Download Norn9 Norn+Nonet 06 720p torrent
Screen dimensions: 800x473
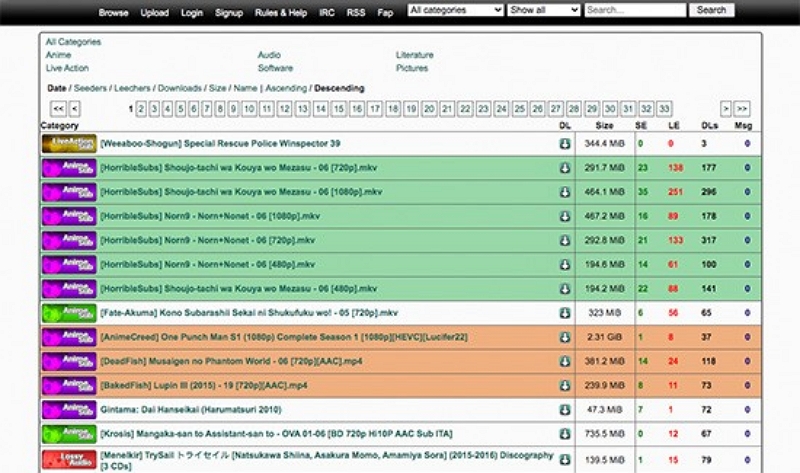point(564,240)
